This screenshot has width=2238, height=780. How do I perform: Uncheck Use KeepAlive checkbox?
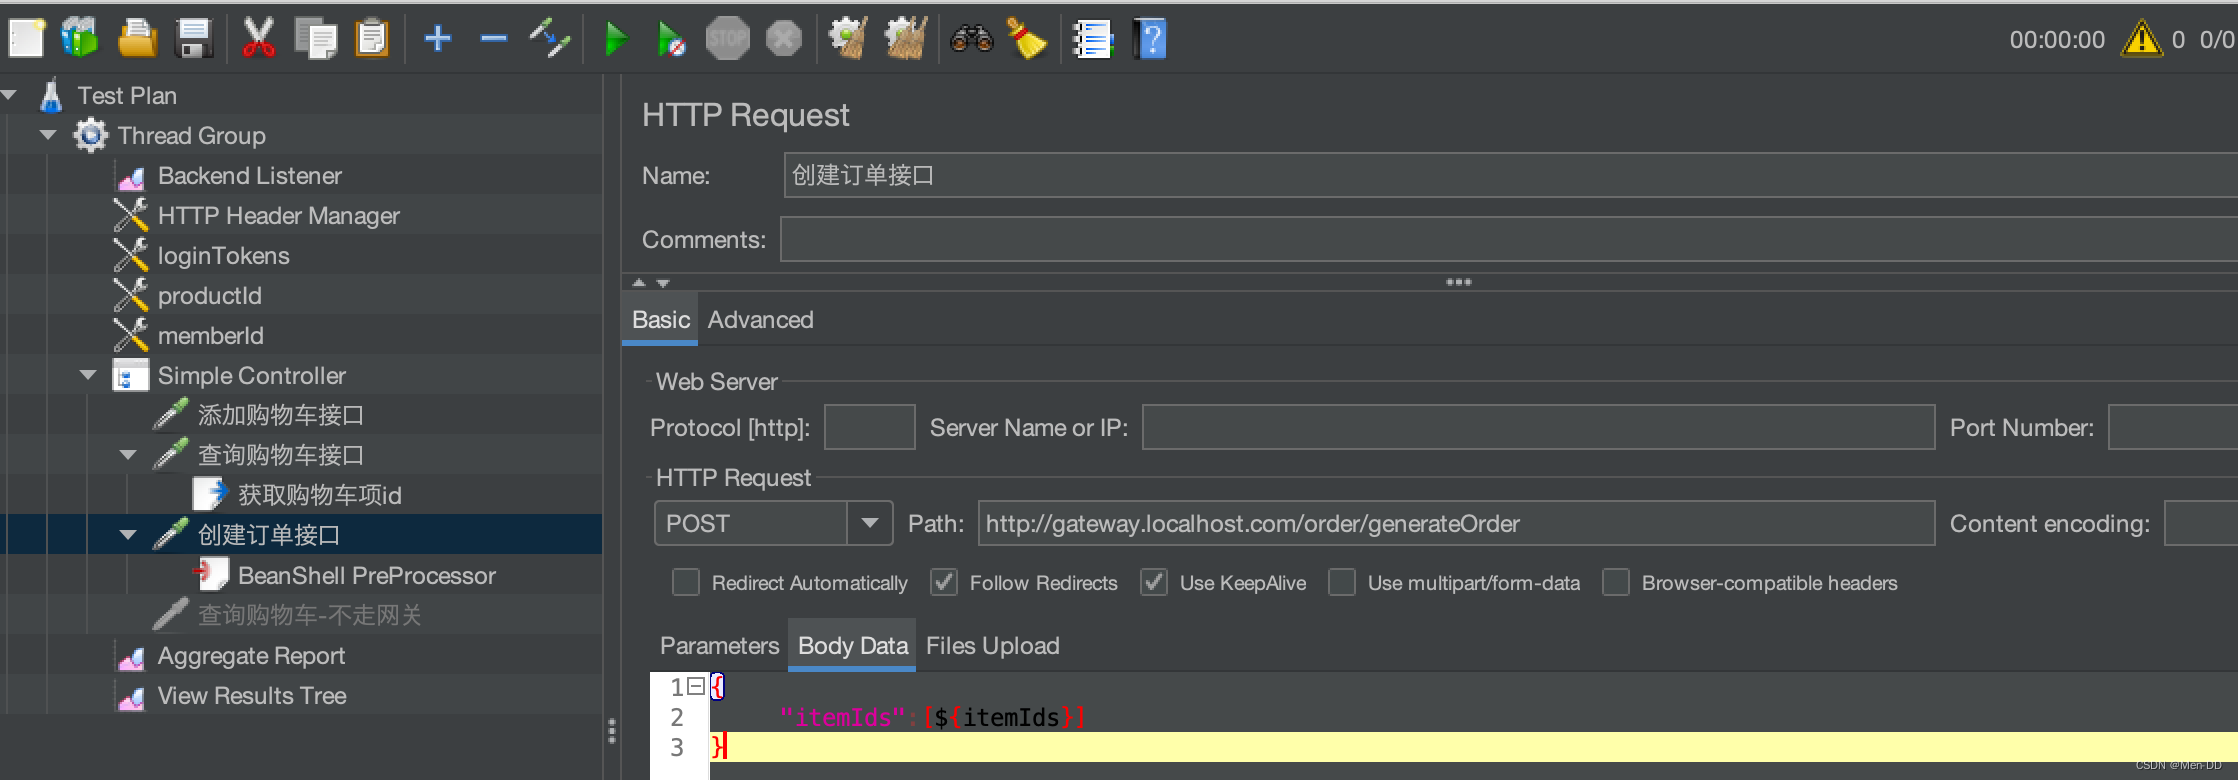(x=1154, y=582)
